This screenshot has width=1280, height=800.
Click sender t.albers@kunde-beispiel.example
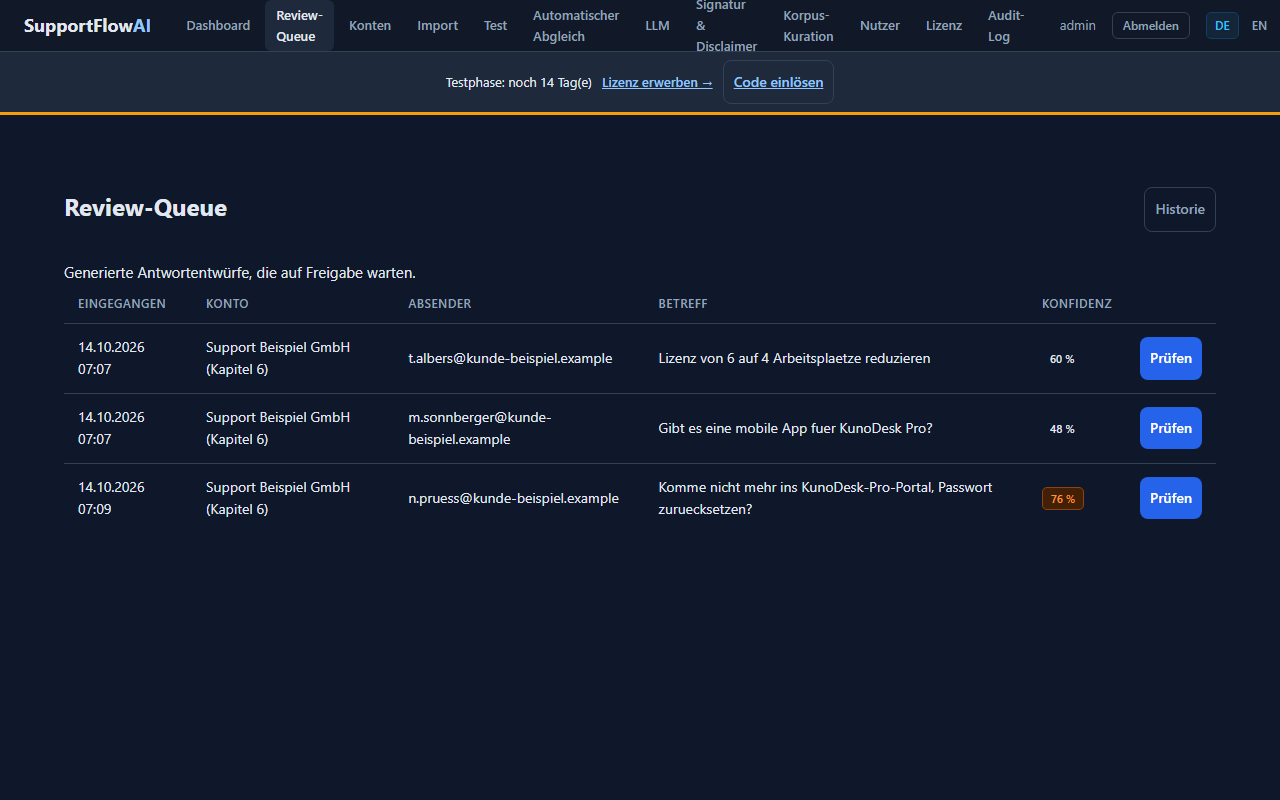[510, 359]
